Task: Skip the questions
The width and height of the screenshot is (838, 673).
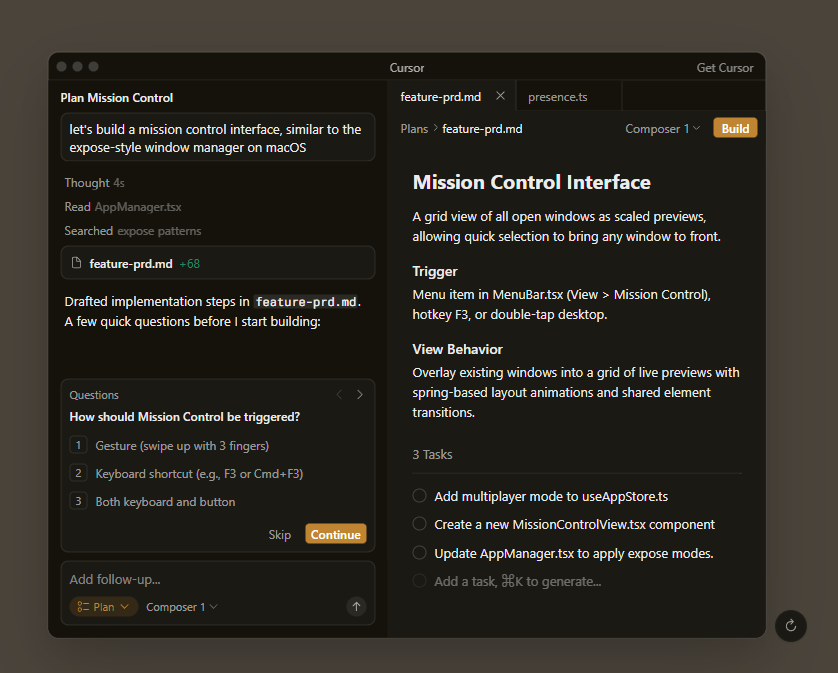Action: [x=280, y=535]
